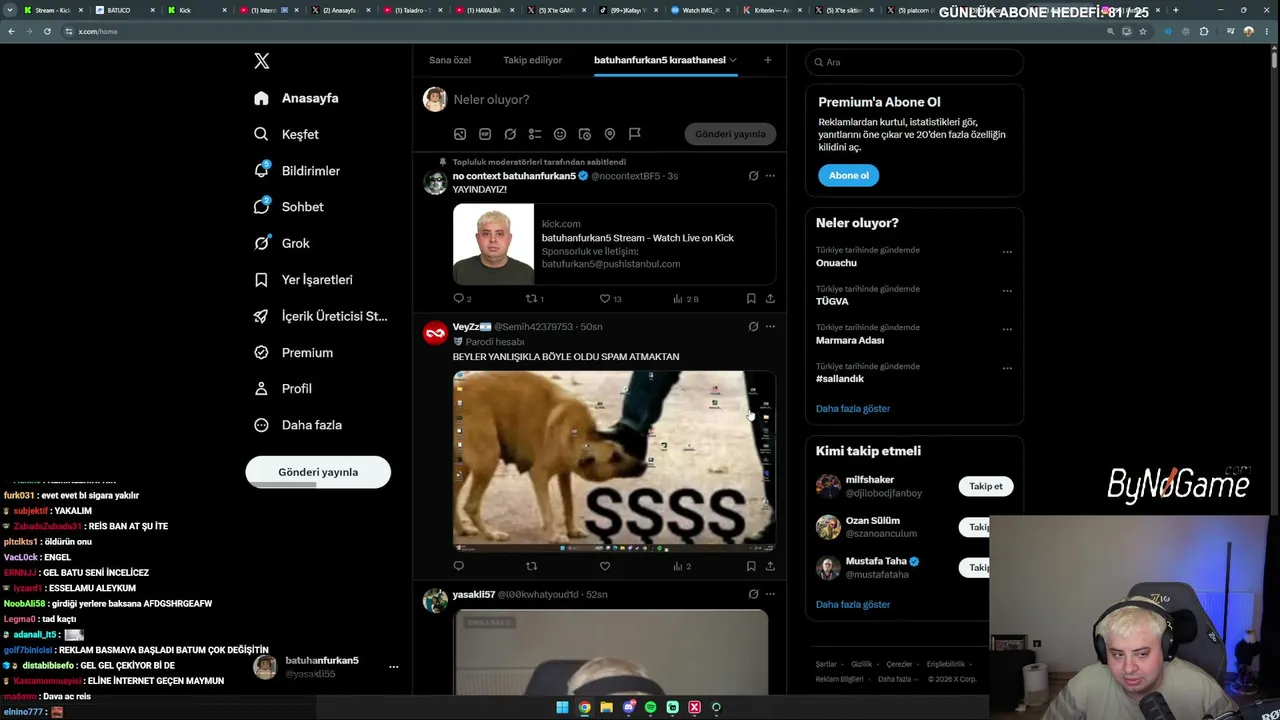
Task: Schedule the post with calendar icon
Action: coord(585,134)
